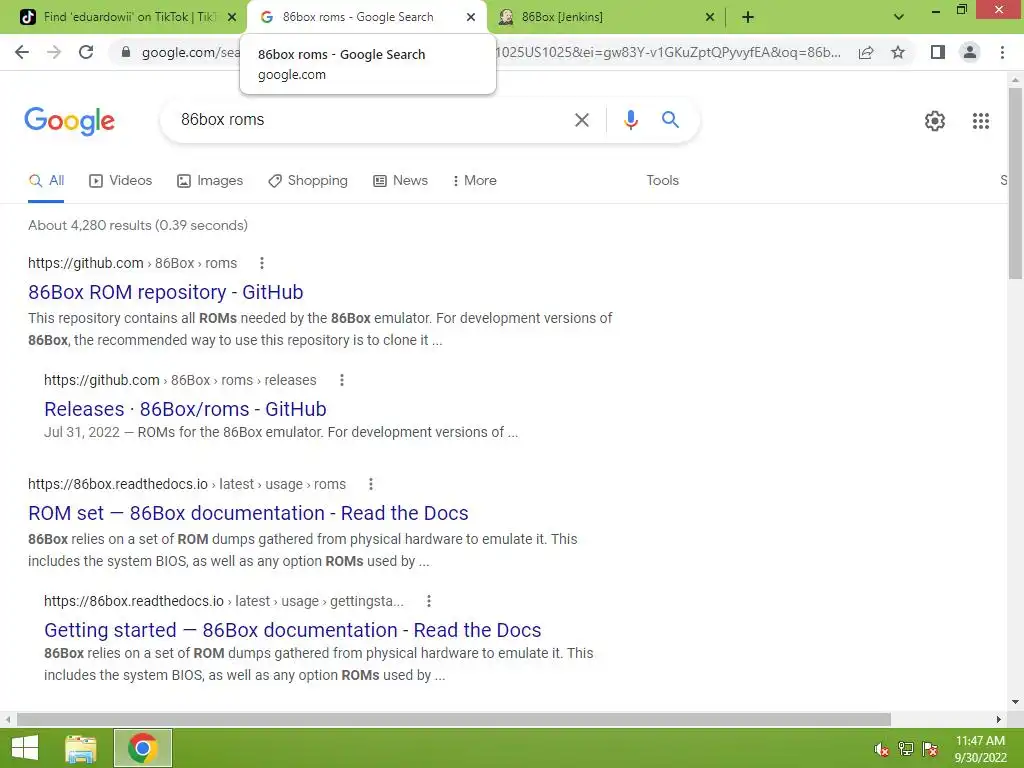This screenshot has height=768, width=1024.
Task: Open options for Getting started result
Action: 428,601
